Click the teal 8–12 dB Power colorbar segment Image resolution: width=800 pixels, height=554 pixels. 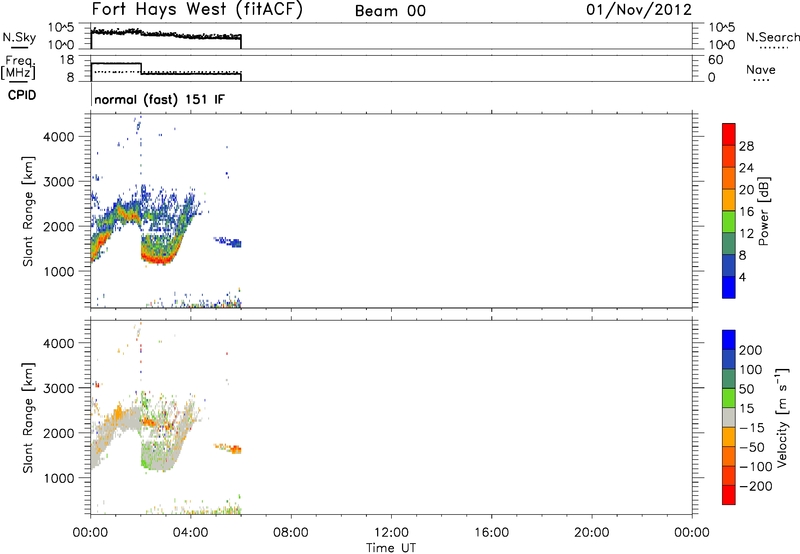(x=729, y=243)
